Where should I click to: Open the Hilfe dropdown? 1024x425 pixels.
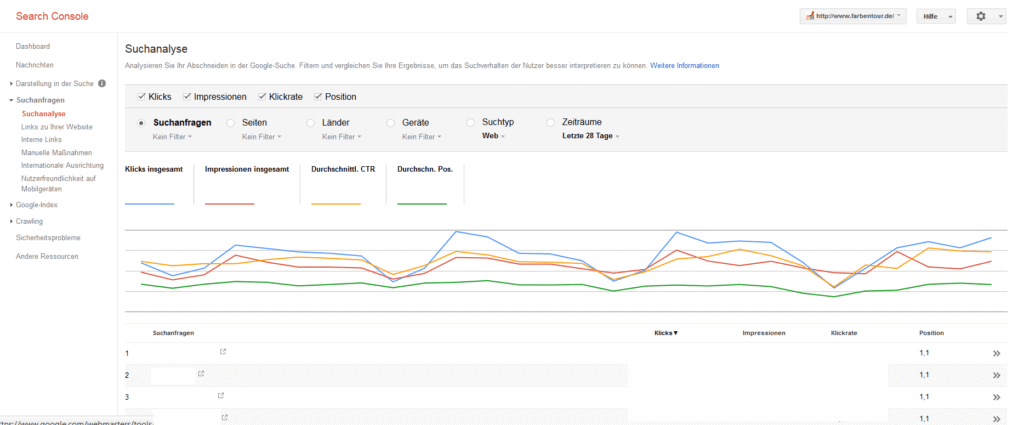tap(936, 16)
